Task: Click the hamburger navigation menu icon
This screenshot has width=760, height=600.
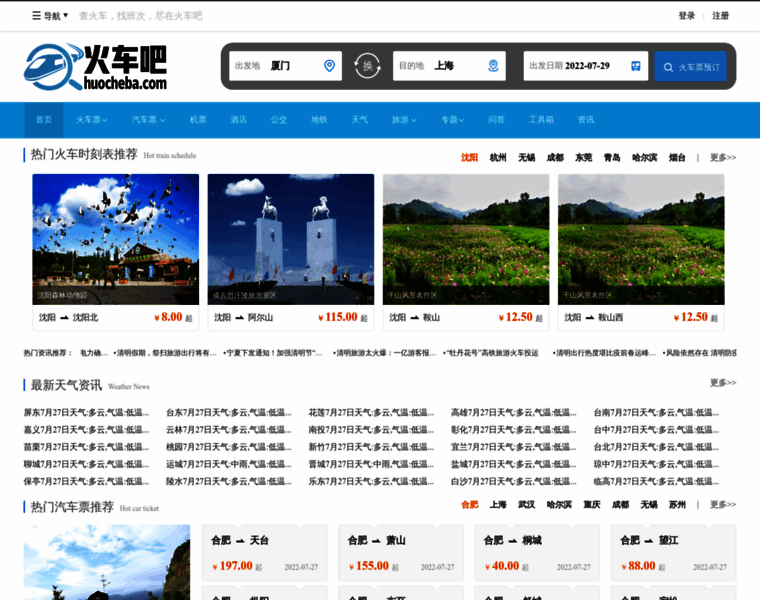Action: (37, 16)
